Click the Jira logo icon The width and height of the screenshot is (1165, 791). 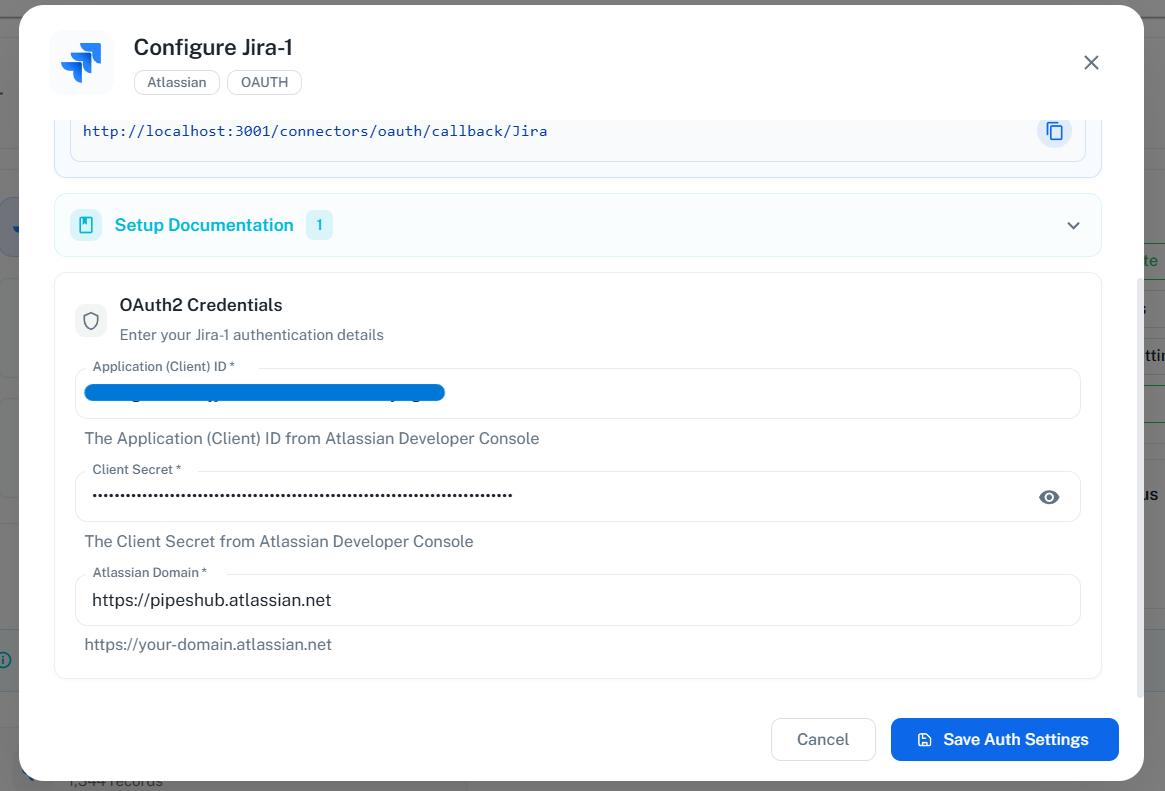[x=81, y=62]
